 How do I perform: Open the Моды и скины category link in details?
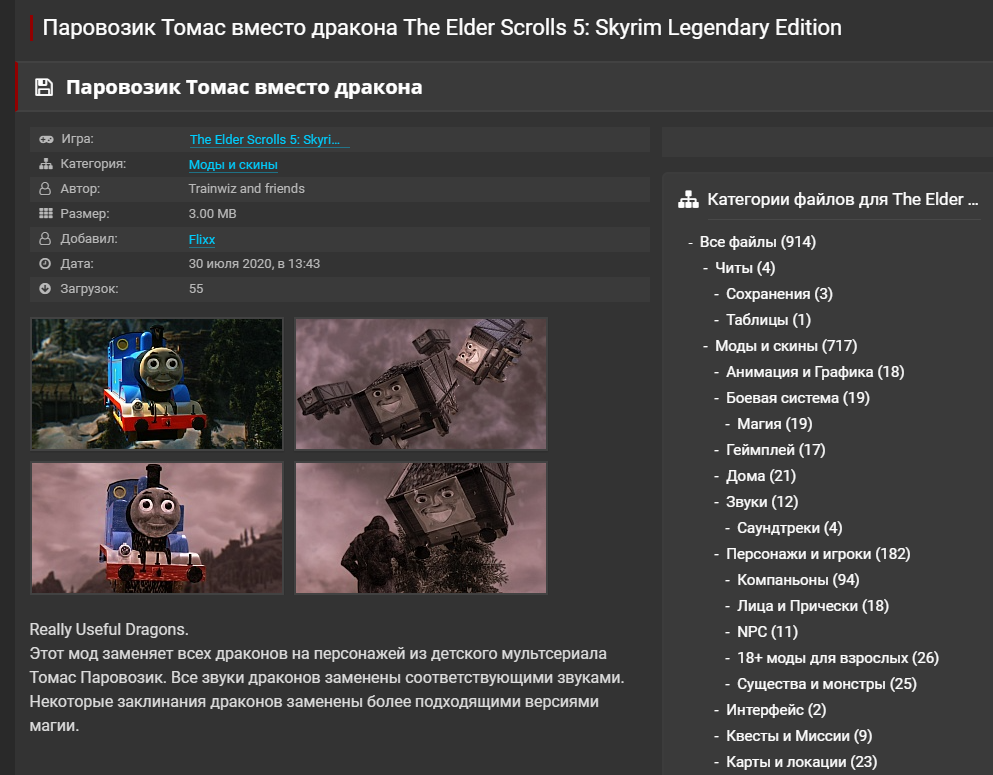point(233,165)
